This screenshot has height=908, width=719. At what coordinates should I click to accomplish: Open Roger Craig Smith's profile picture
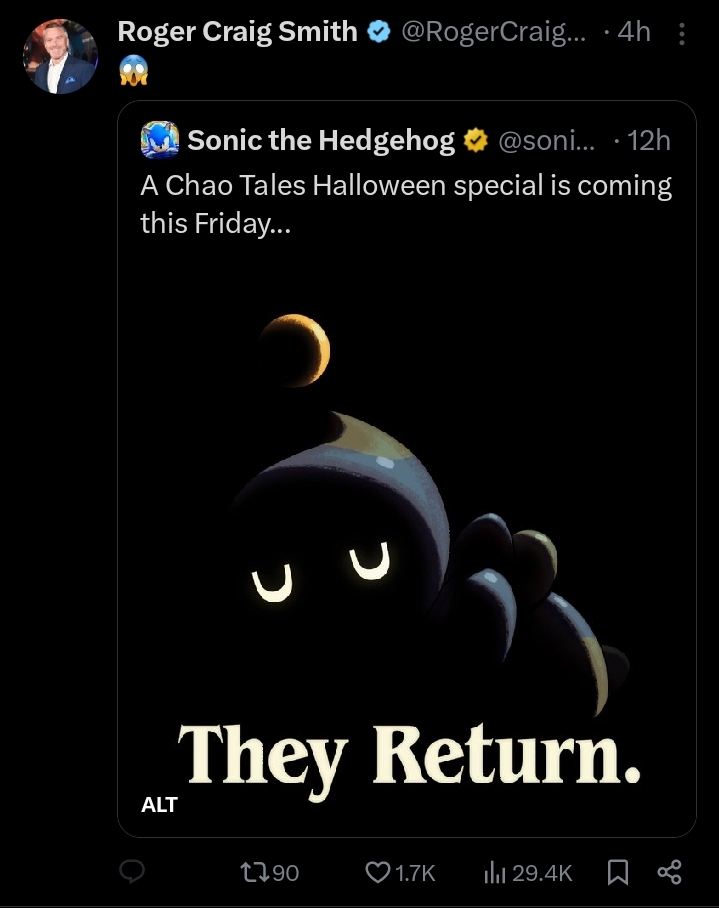tap(60, 56)
